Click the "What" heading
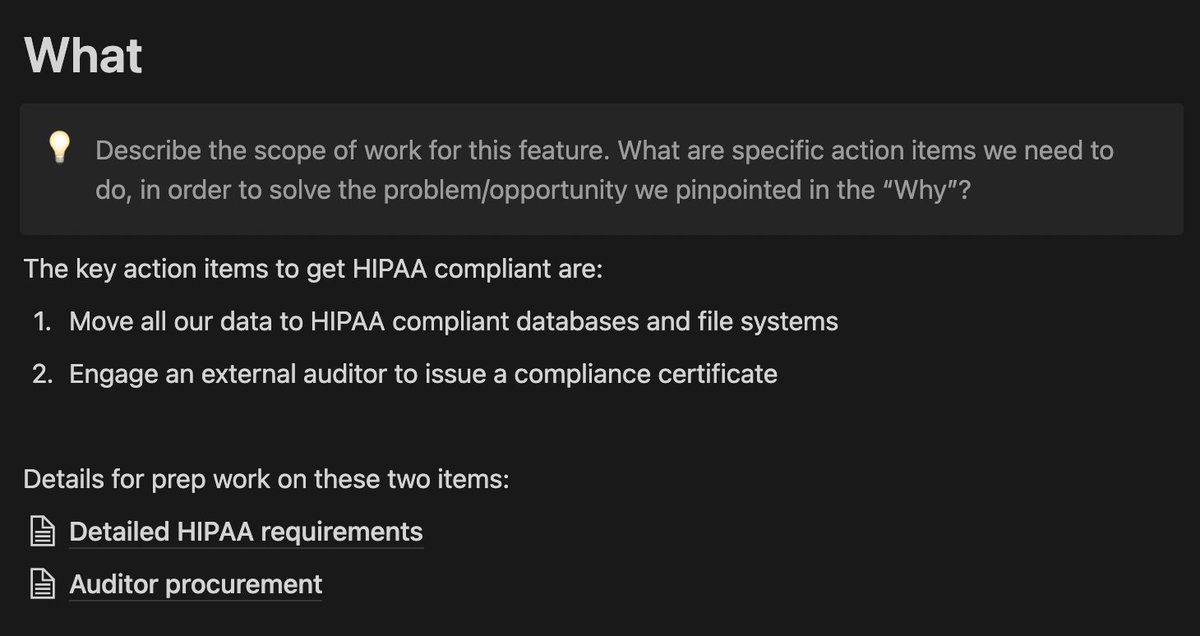 click(x=83, y=55)
